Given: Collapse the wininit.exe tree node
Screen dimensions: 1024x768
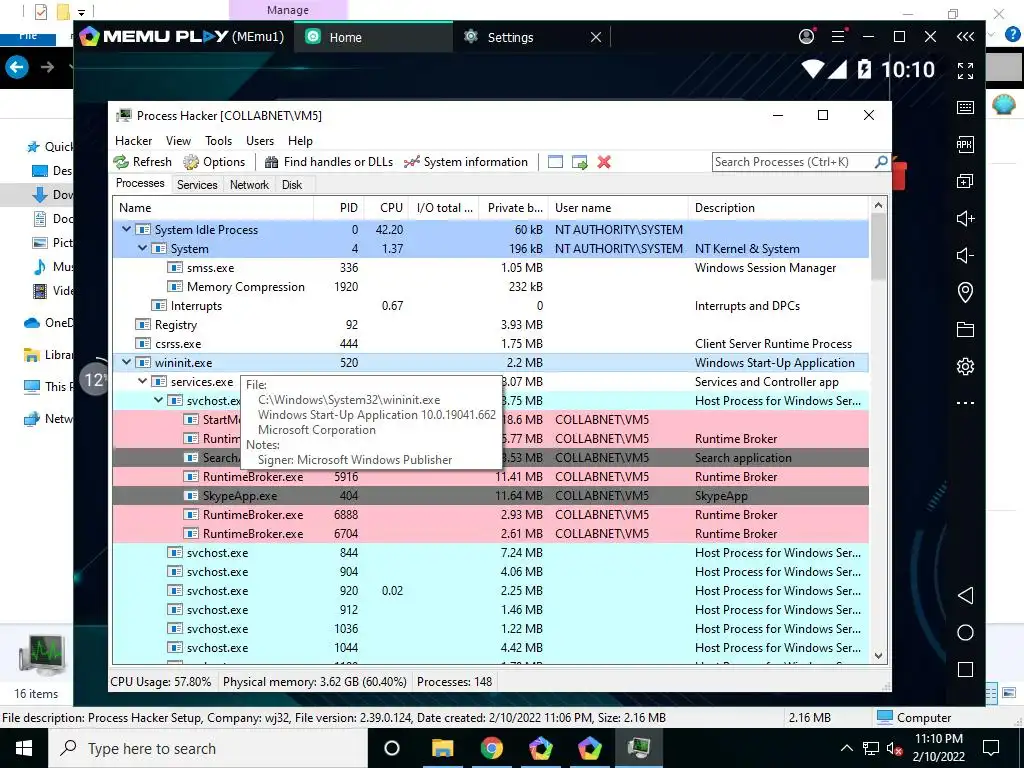Looking at the screenshot, I should (127, 362).
